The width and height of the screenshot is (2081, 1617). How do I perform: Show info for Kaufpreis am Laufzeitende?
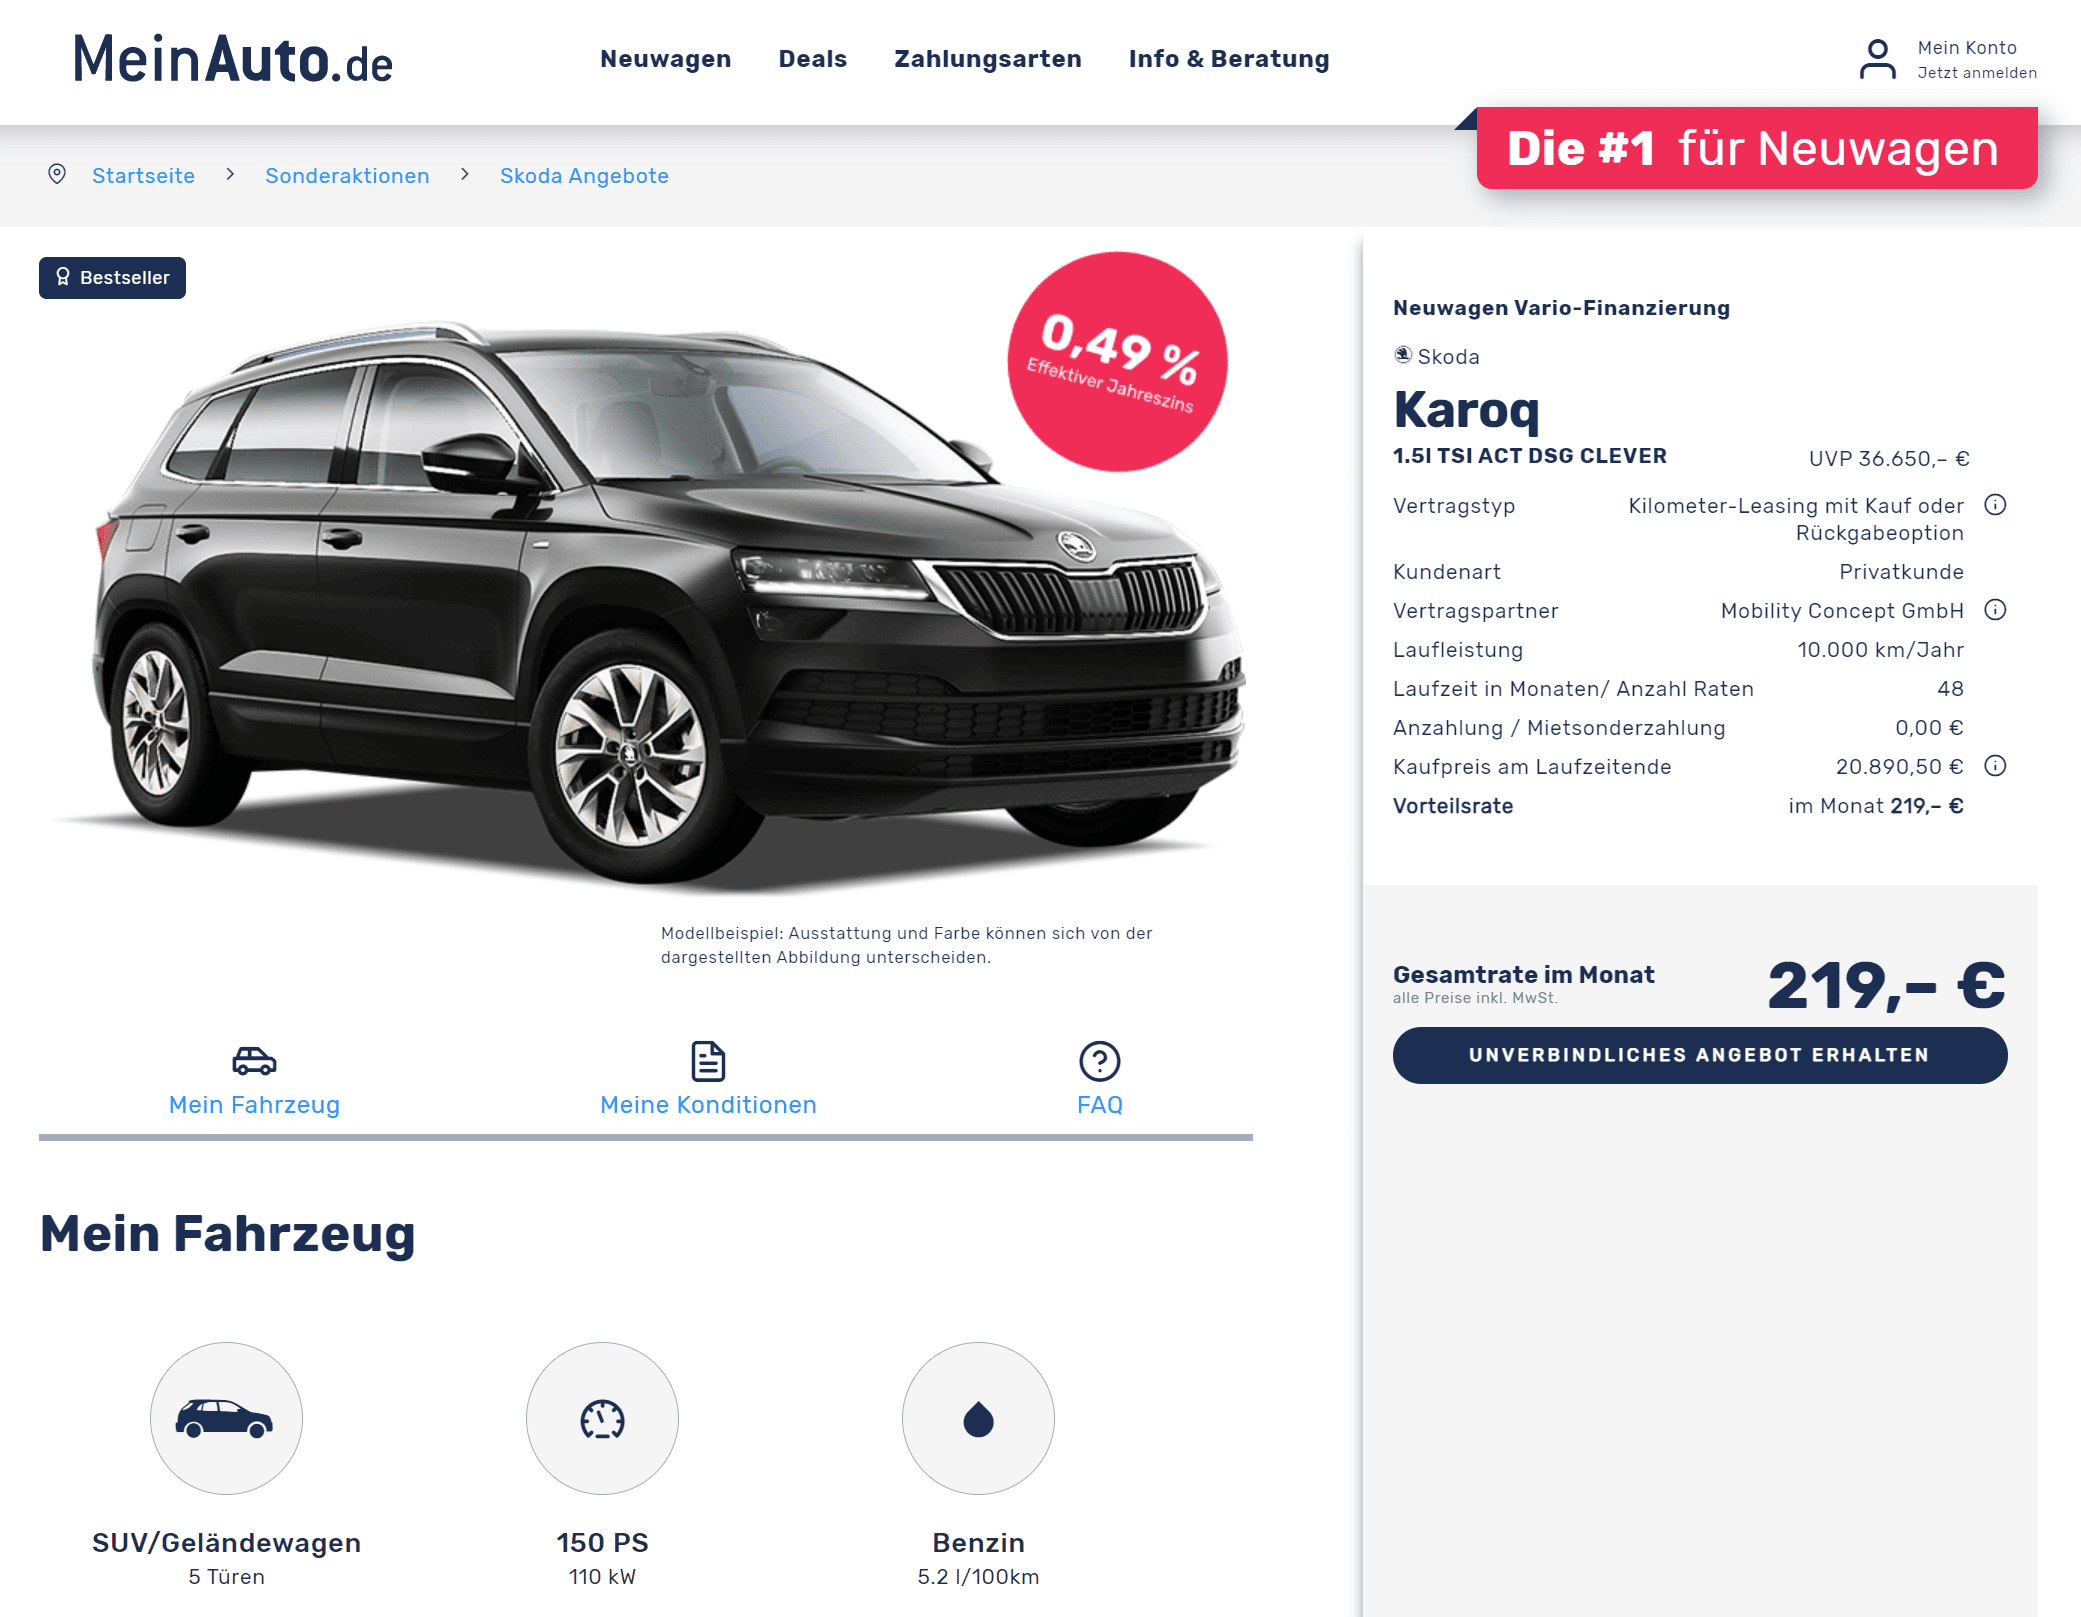coord(1995,766)
